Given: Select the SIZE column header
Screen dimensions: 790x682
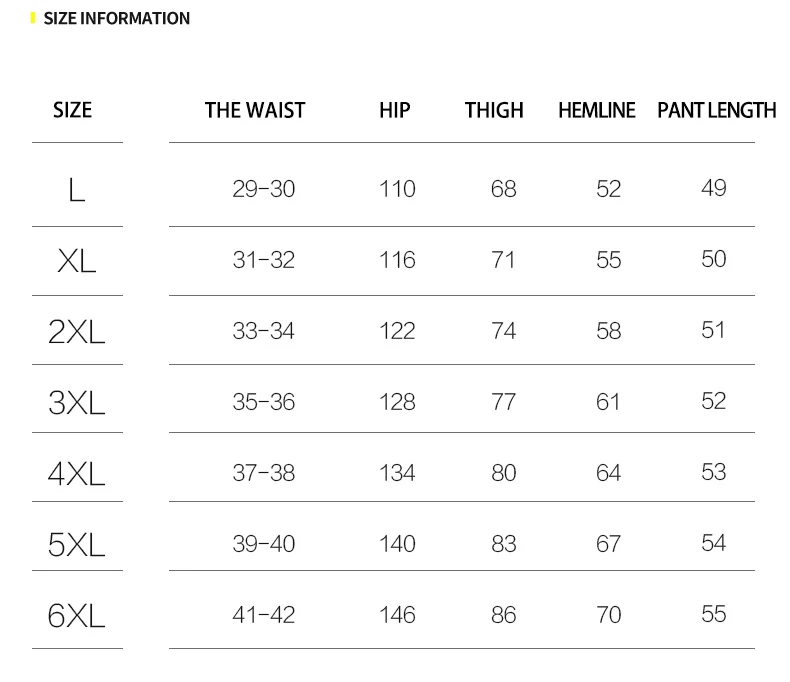Looking at the screenshot, I should [72, 110].
